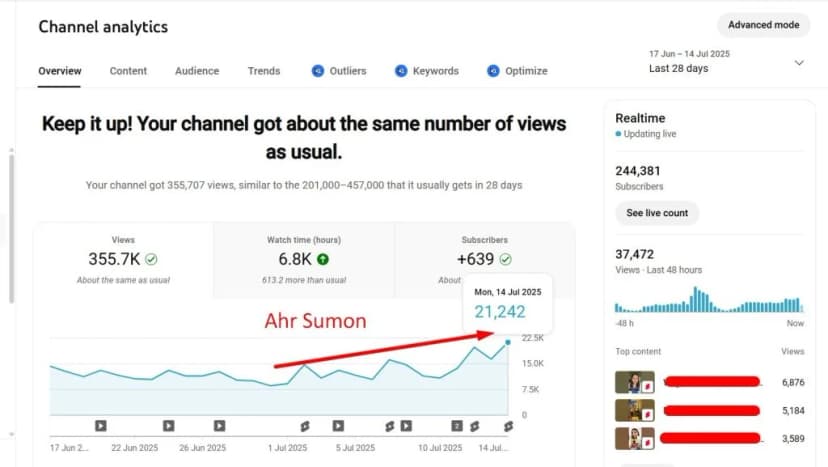Open the Trends tab
This screenshot has height=467, width=828.
point(264,71)
